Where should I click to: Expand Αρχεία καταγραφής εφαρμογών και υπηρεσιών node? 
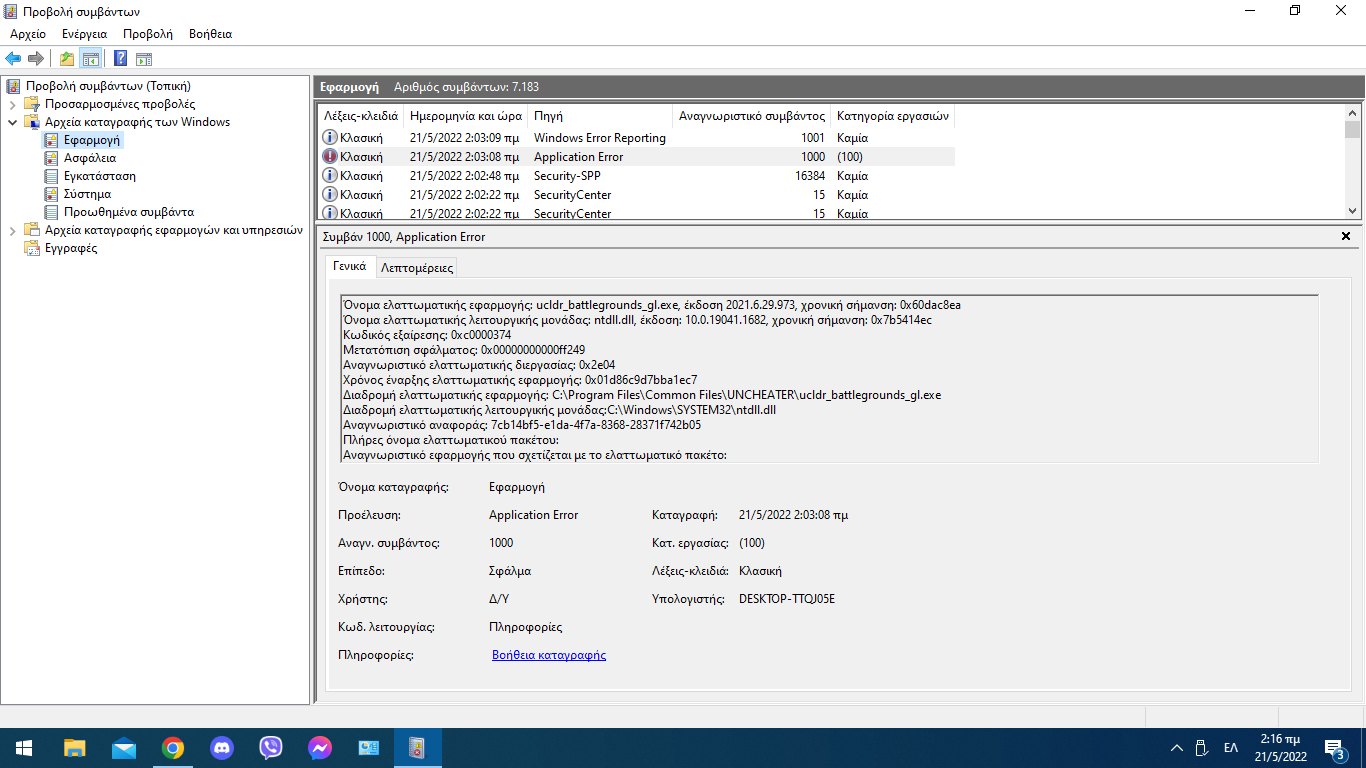[x=12, y=230]
